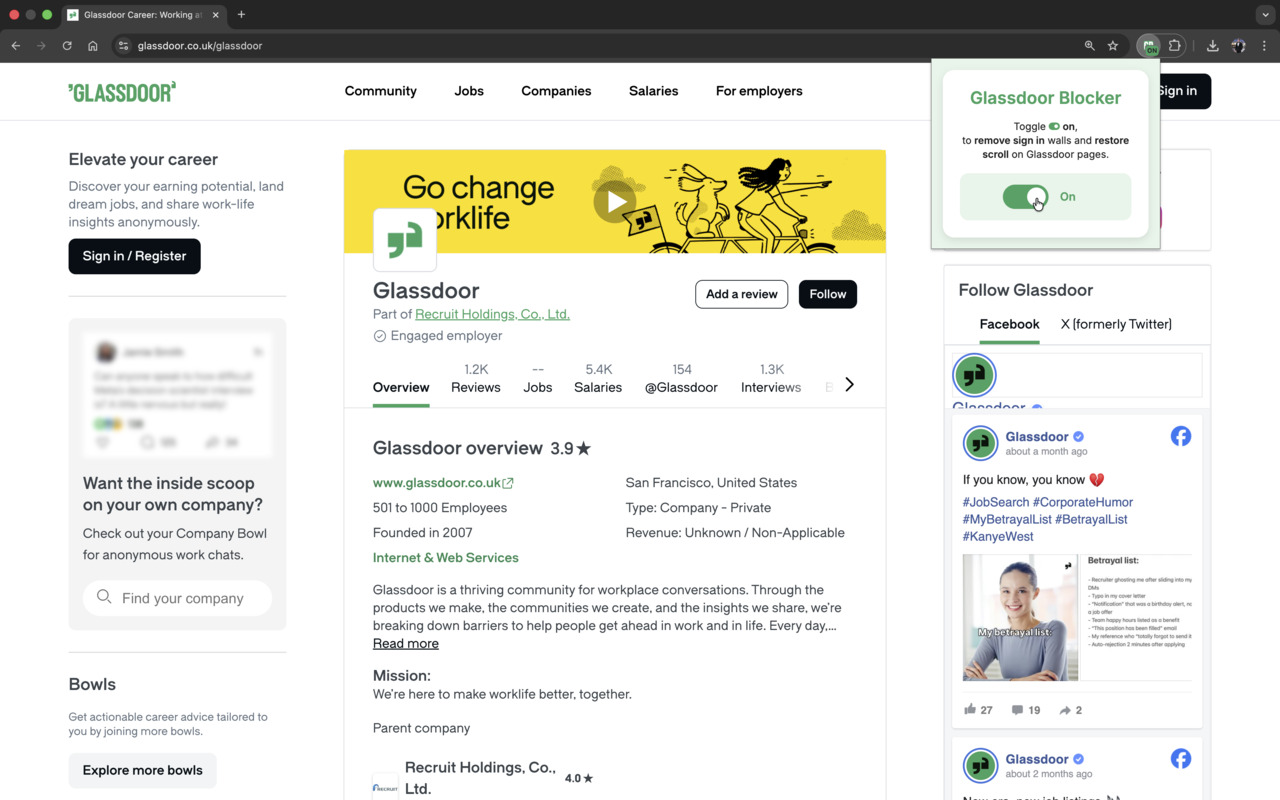Image resolution: width=1280 pixels, height=800 pixels.
Task: Click the Find your company search field
Action: 178,598
